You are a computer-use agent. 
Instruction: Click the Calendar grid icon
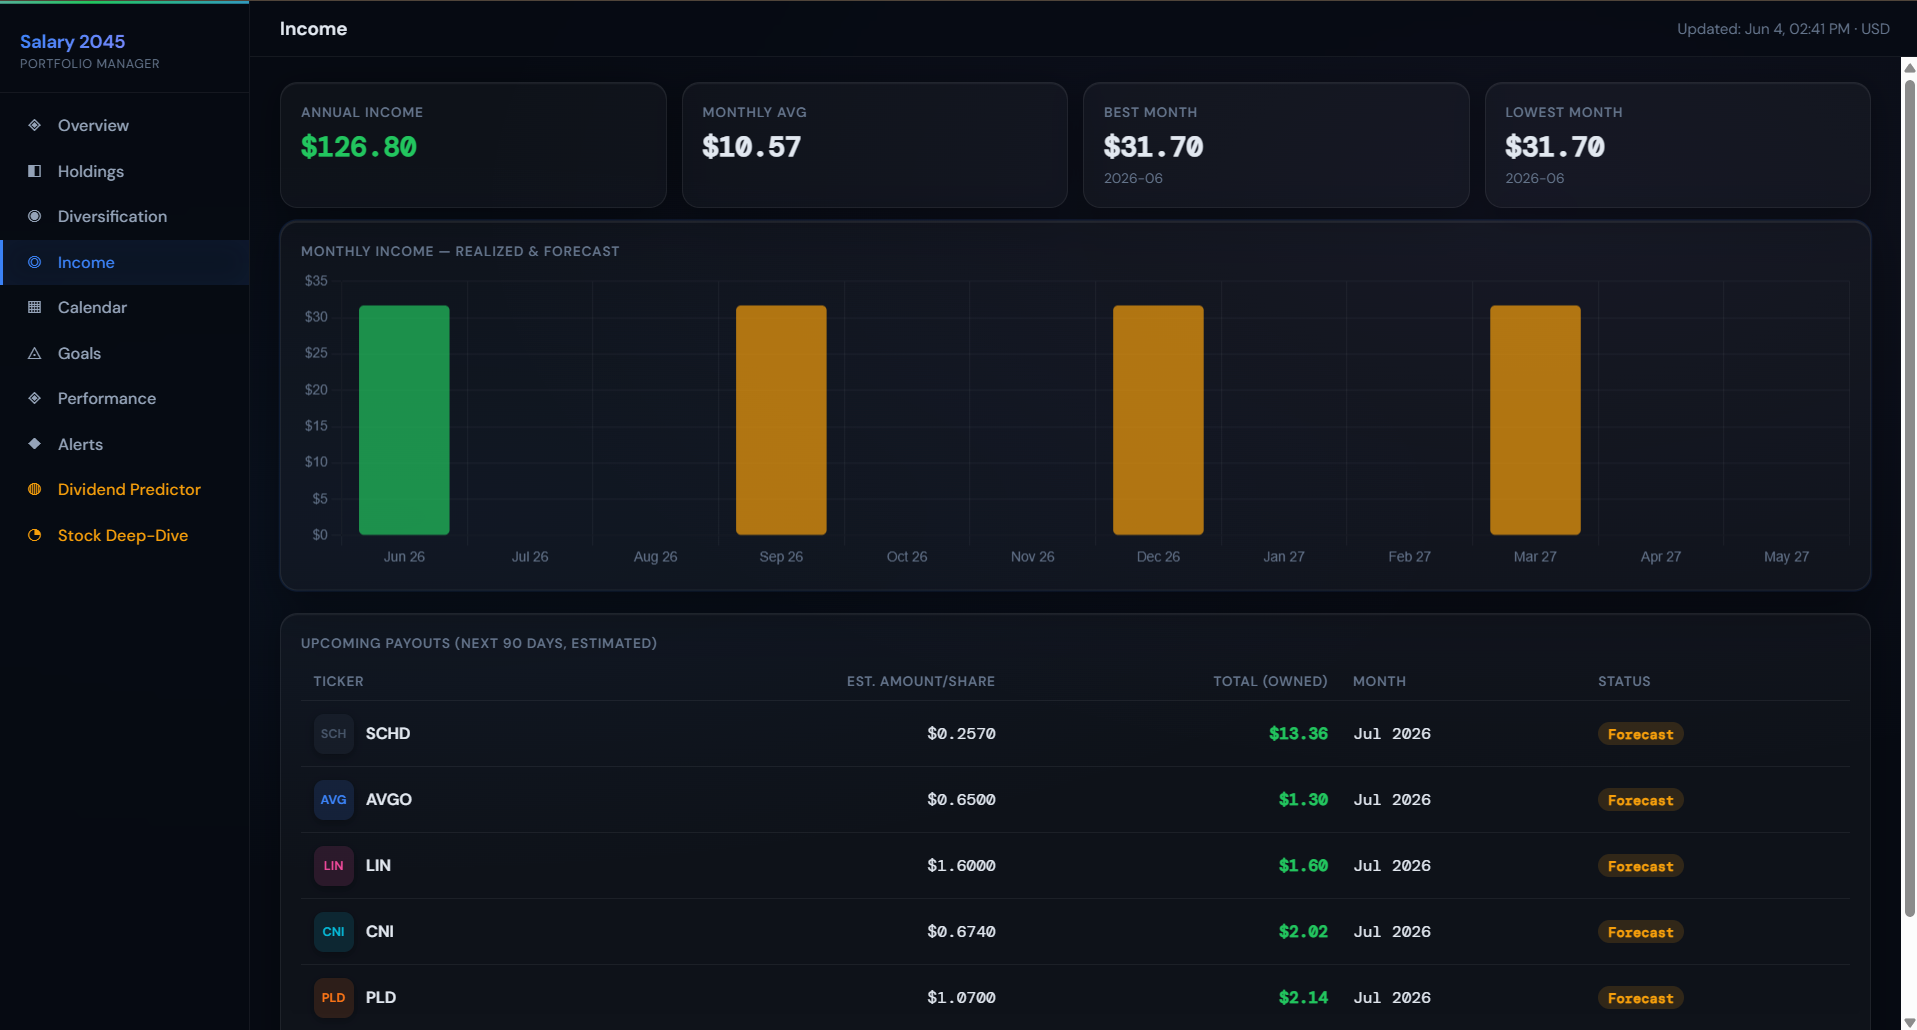coord(35,307)
